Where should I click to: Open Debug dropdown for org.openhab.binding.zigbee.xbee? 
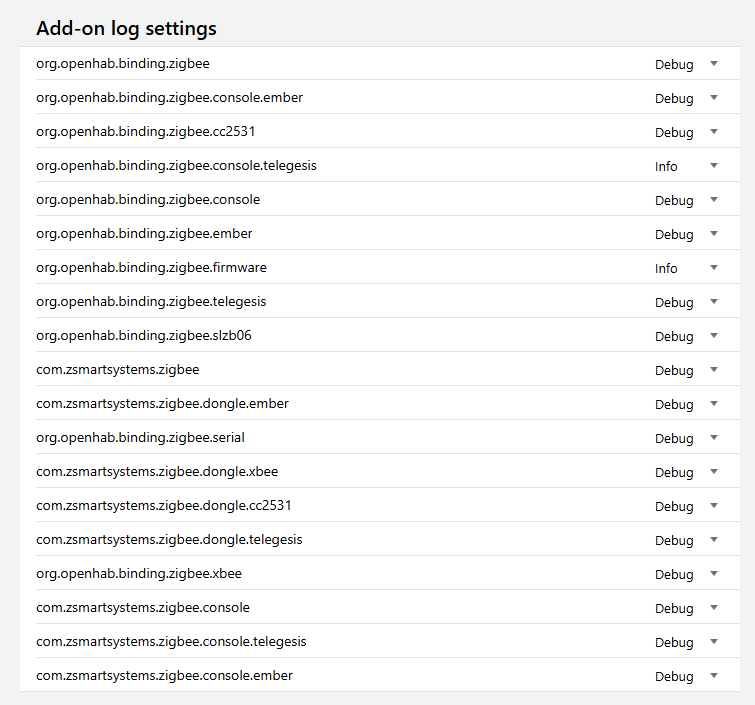[687, 574]
